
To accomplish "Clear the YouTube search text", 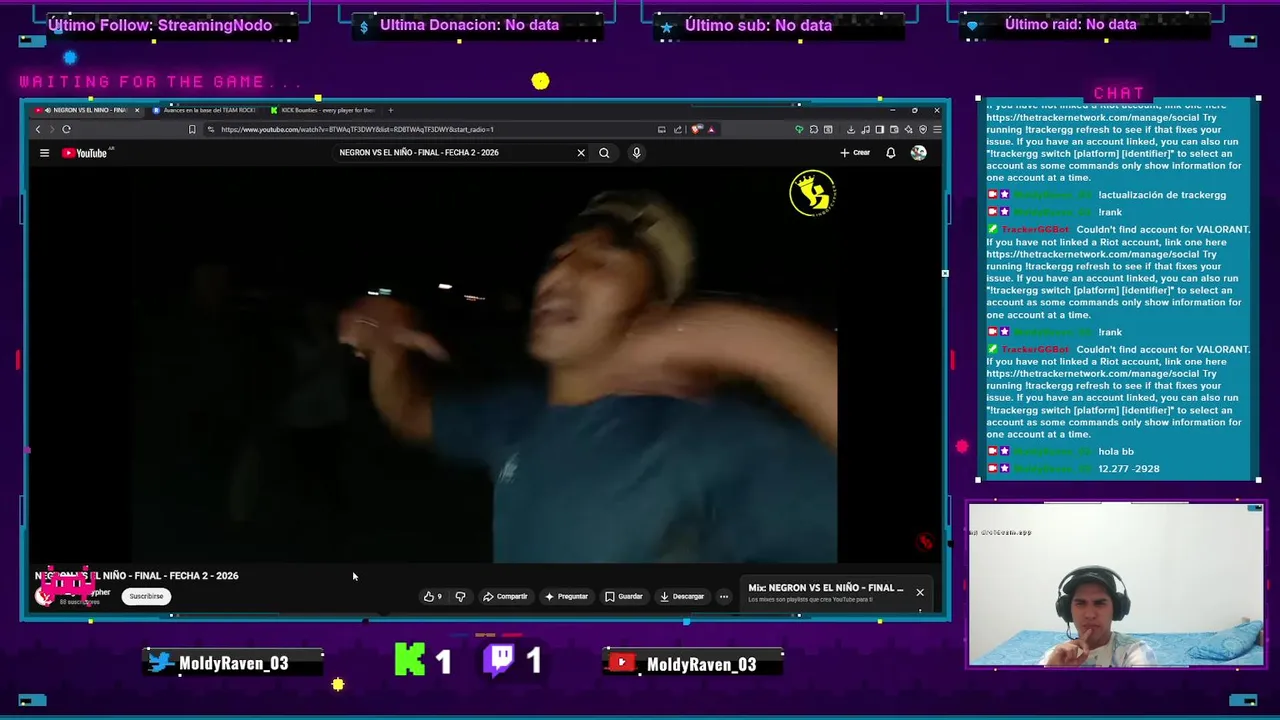I will 581,153.
